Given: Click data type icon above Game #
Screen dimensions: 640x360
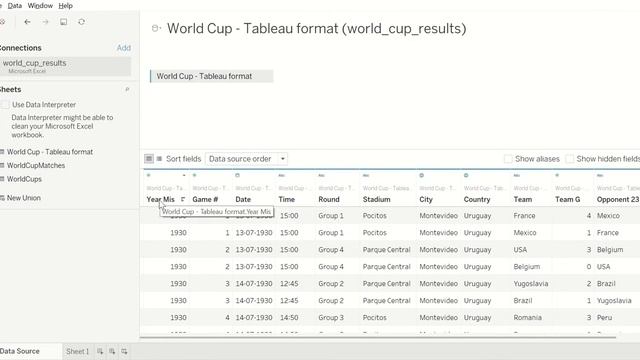Looking at the screenshot, I should click(x=195, y=175).
